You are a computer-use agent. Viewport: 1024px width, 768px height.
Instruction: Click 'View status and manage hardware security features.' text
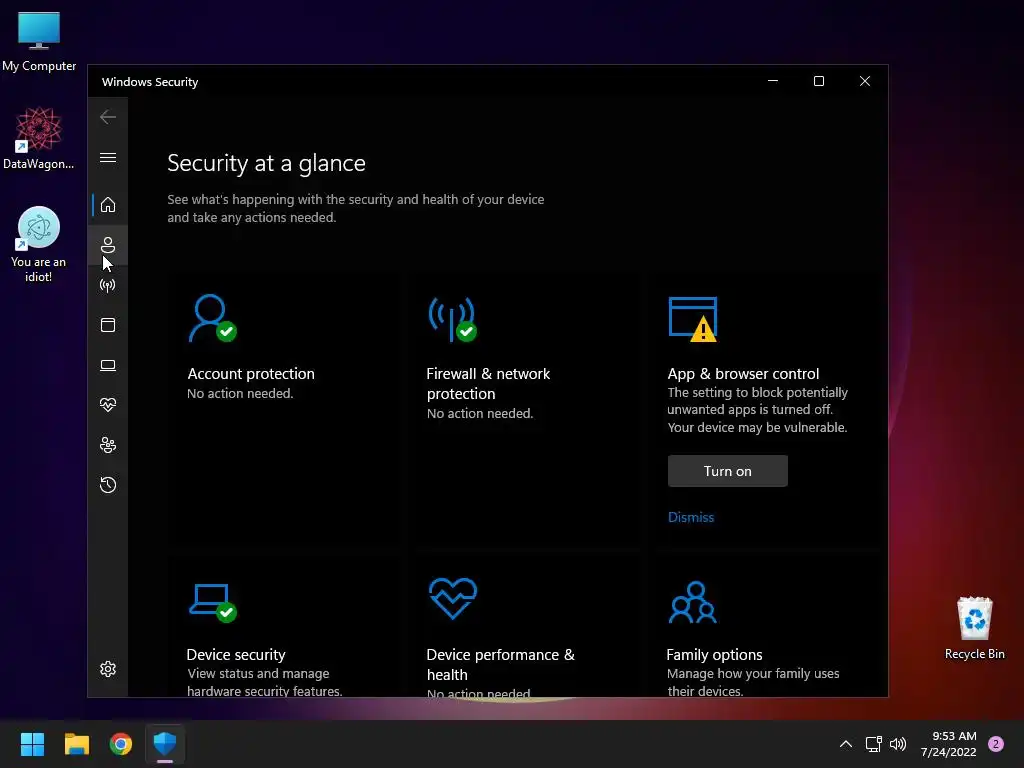[x=264, y=682]
